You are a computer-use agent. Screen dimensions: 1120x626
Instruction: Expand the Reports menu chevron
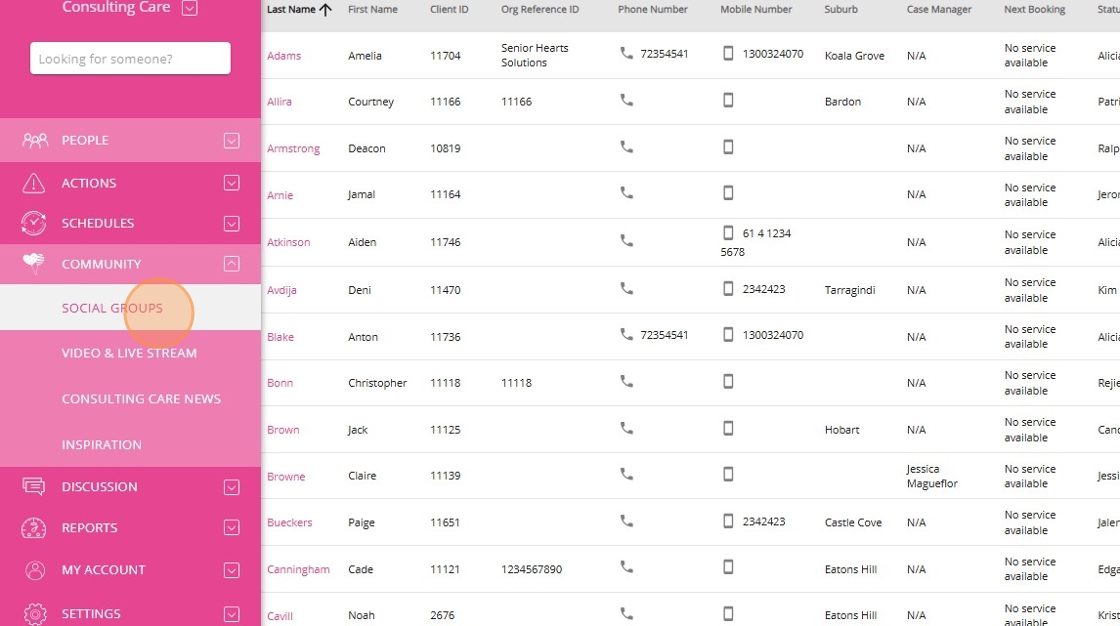point(231,527)
